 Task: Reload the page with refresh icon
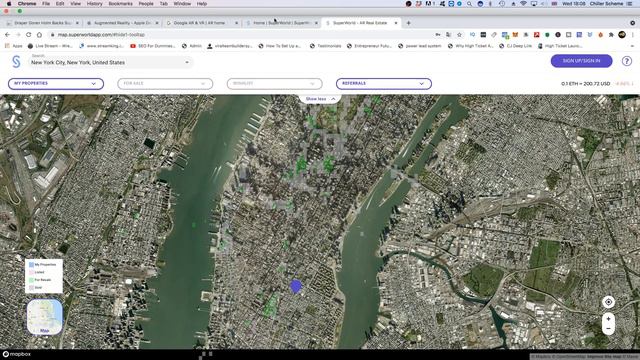point(29,35)
